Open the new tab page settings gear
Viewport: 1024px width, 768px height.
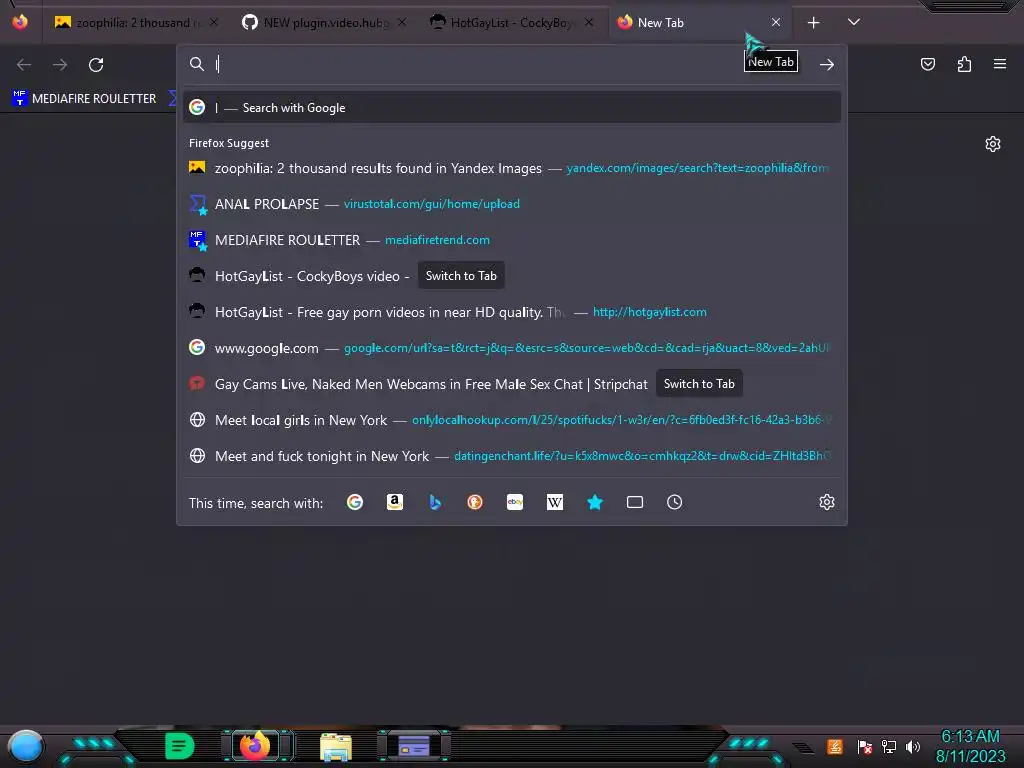[x=993, y=144]
